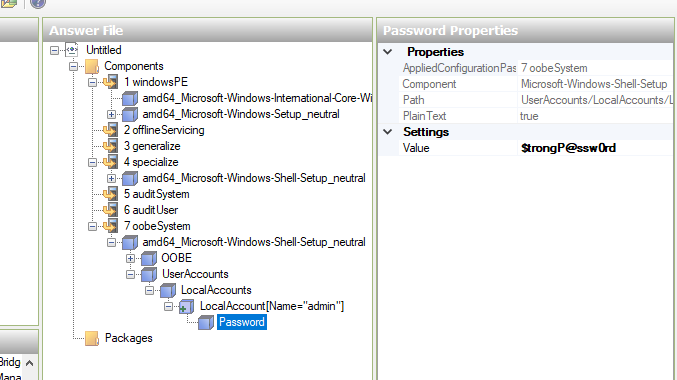Click the Value field $trongP@ssw0rd

click(x=596, y=148)
